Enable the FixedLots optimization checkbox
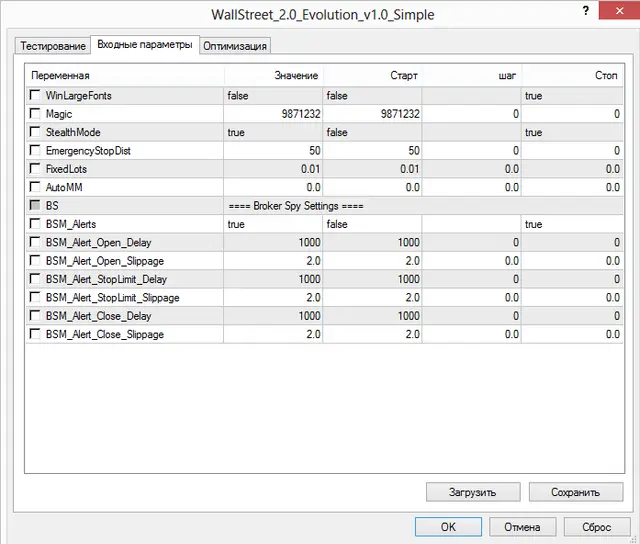640x544 pixels. pos(35,169)
